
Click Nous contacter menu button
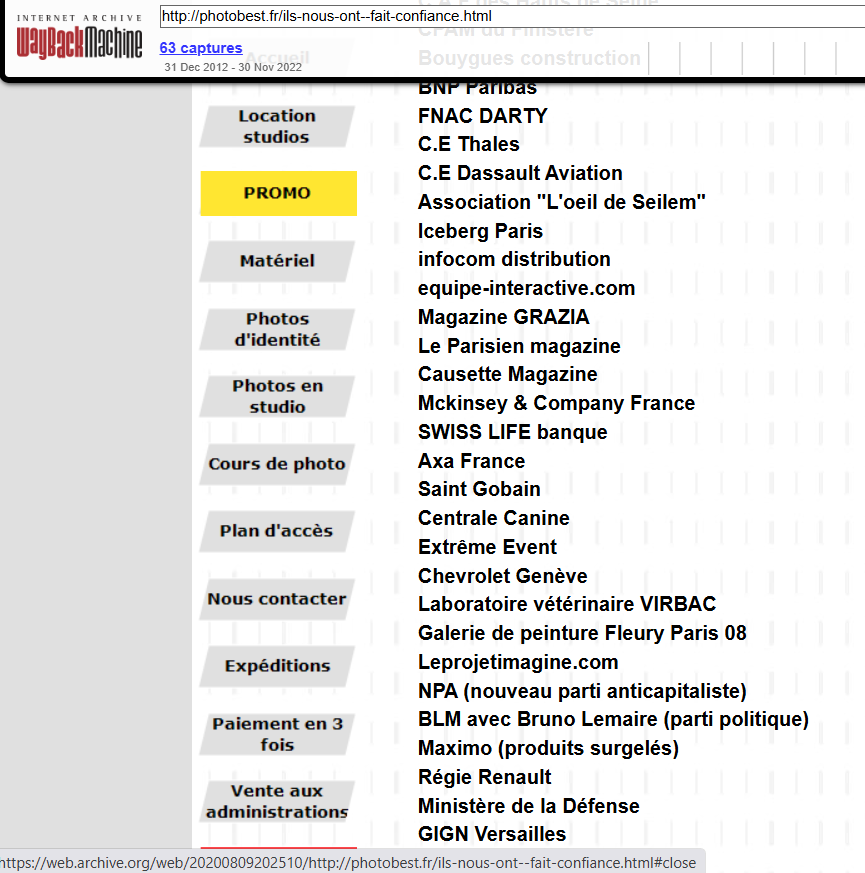click(277, 599)
